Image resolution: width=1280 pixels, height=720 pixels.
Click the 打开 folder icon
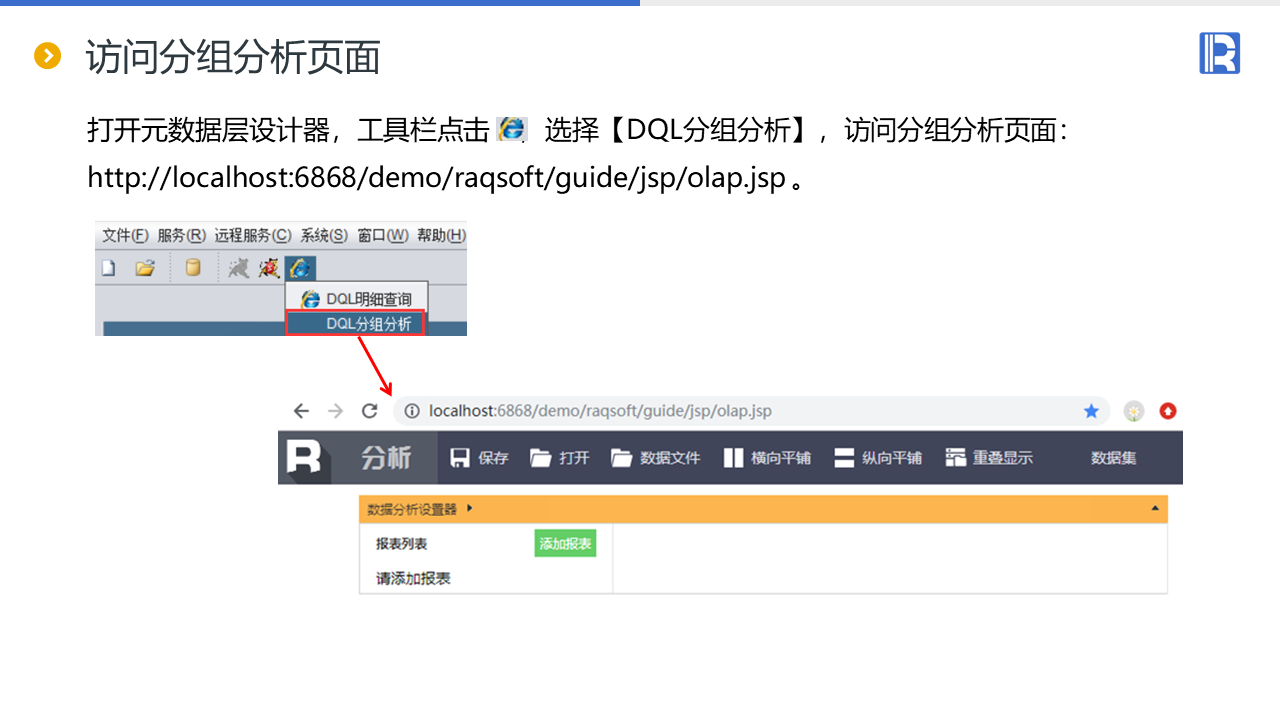click(x=541, y=458)
